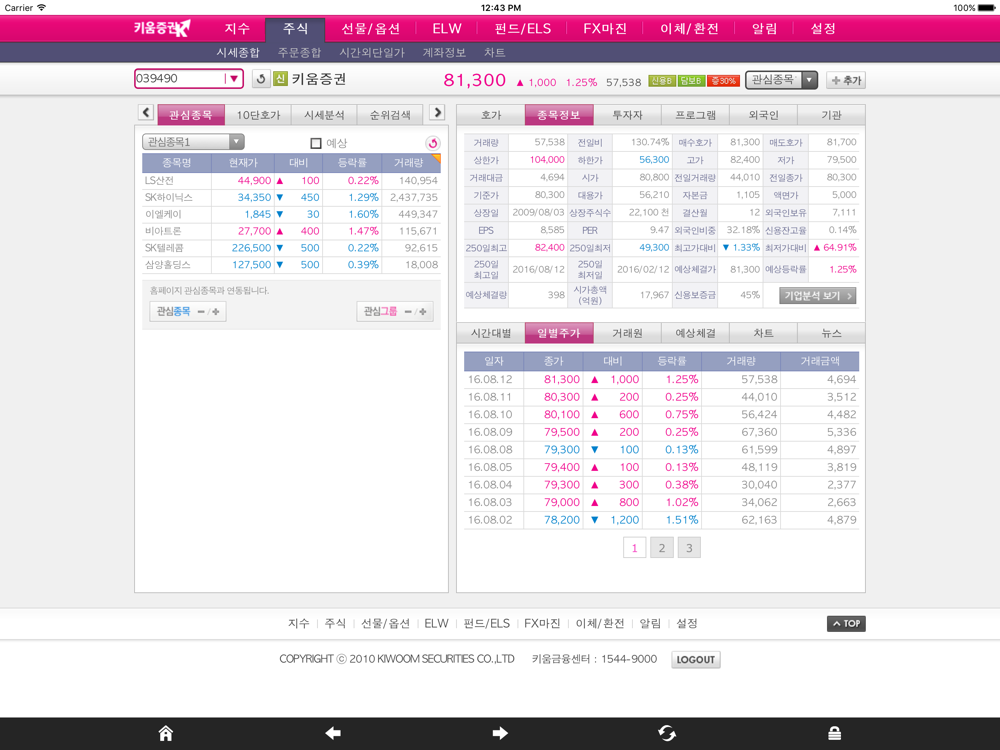Select the 주문종합 submenu
The image size is (1000, 750).
pos(299,52)
